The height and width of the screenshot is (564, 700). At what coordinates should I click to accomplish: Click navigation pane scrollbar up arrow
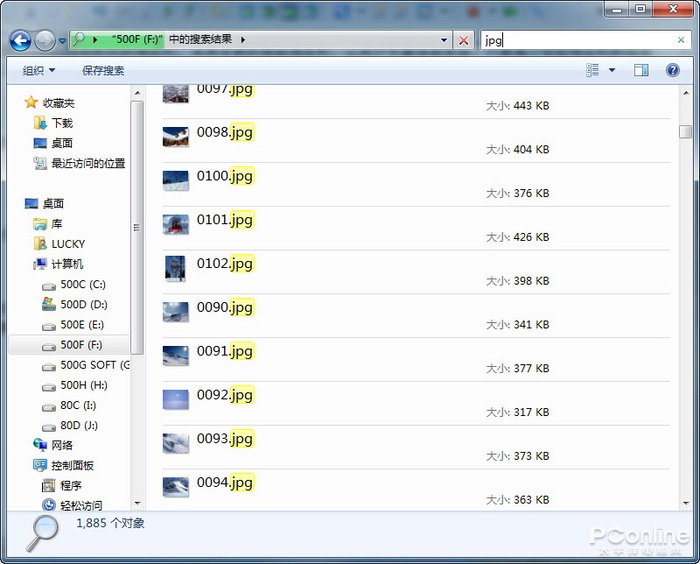pos(137,93)
